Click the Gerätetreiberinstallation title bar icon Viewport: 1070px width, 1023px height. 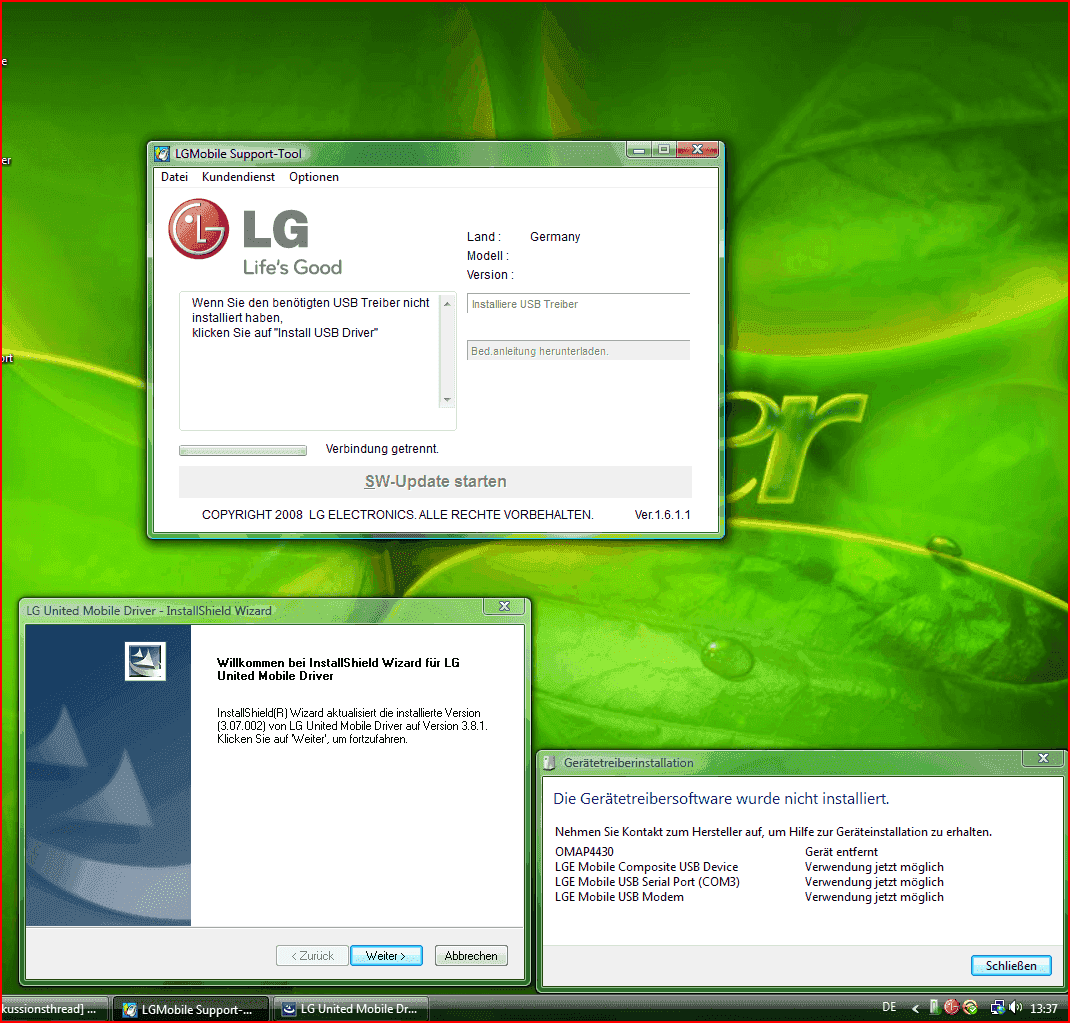click(x=549, y=762)
